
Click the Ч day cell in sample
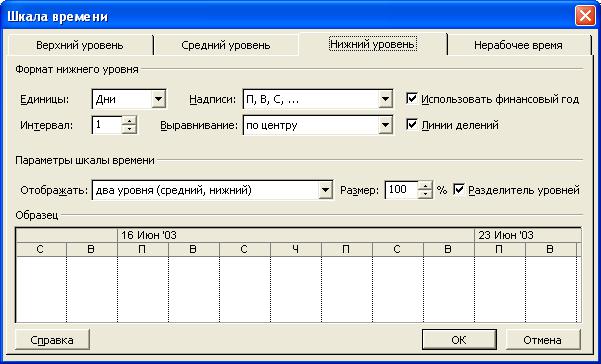pyautogui.click(x=296, y=249)
